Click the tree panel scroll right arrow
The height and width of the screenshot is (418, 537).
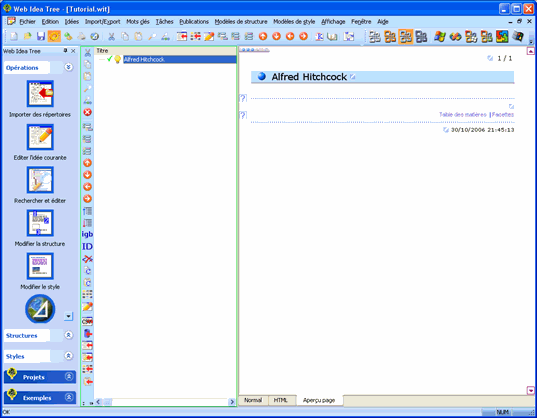click(x=232, y=402)
